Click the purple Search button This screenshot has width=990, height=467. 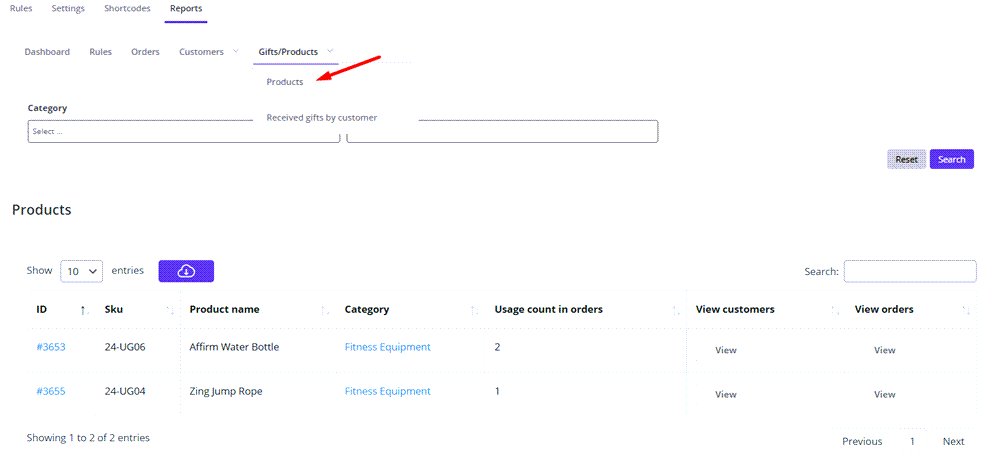point(951,159)
